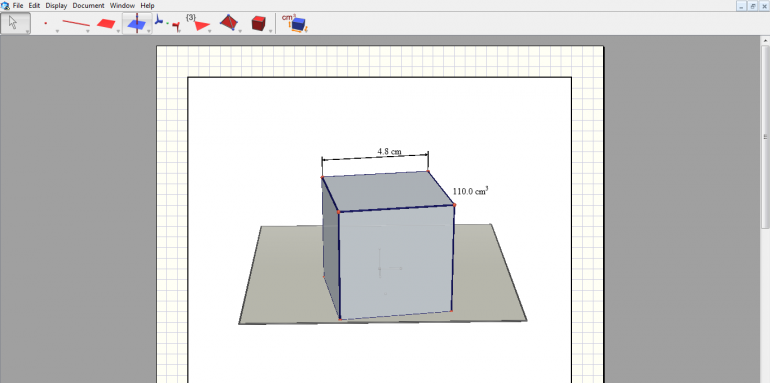
Task: Expand the Point tool dropdown arrow
Action: pyautogui.click(x=57, y=31)
